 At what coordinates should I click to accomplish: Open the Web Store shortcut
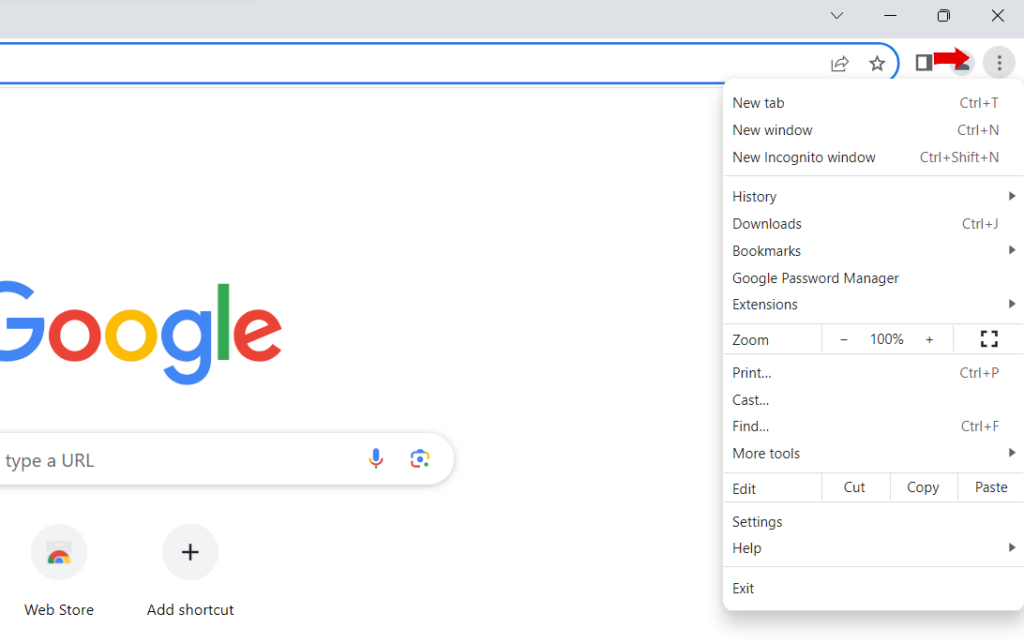pyautogui.click(x=59, y=552)
